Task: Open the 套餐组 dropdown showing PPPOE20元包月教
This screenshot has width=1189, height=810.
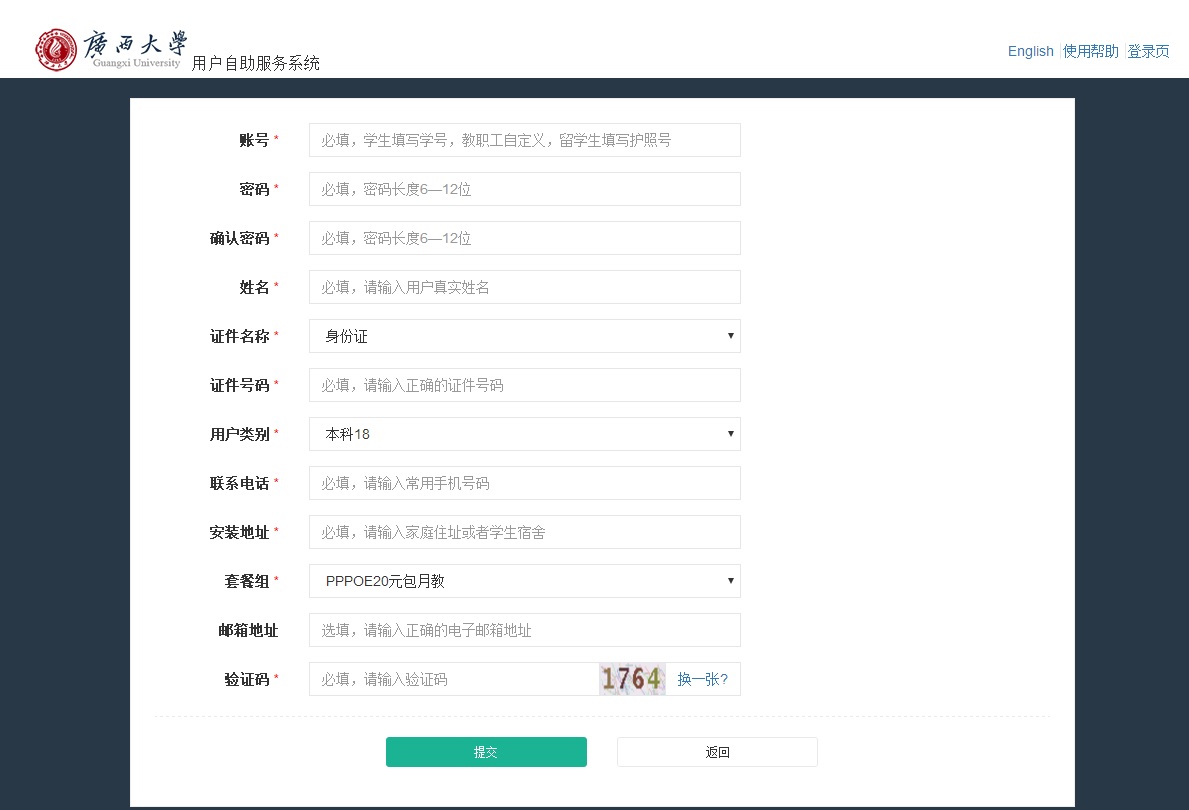Action: (524, 581)
